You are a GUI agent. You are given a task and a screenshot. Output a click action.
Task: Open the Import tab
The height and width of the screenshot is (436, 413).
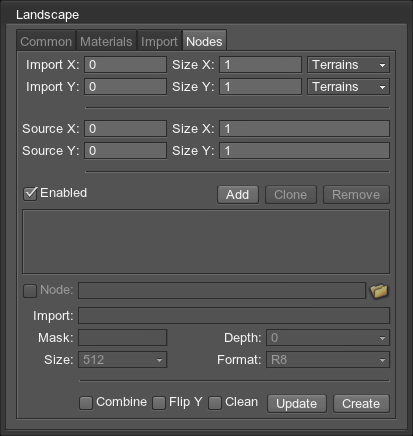(x=159, y=41)
